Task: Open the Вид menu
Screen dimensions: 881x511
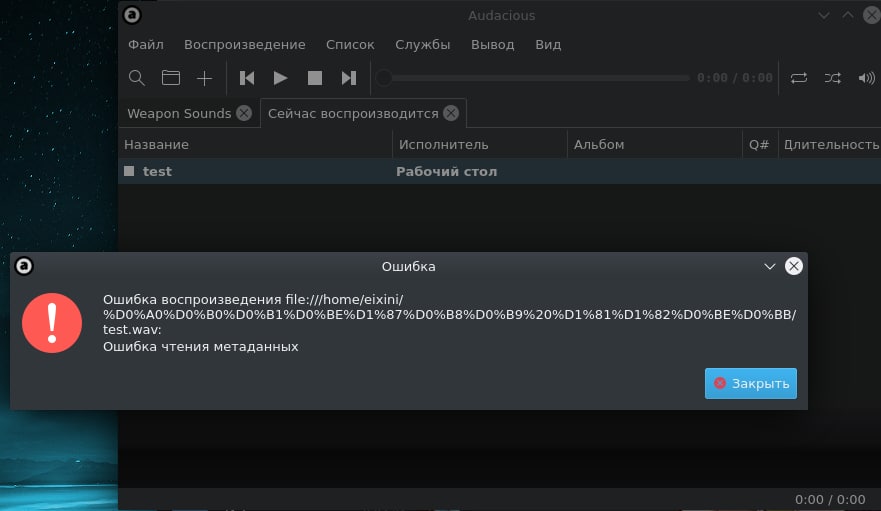Action: [548, 44]
